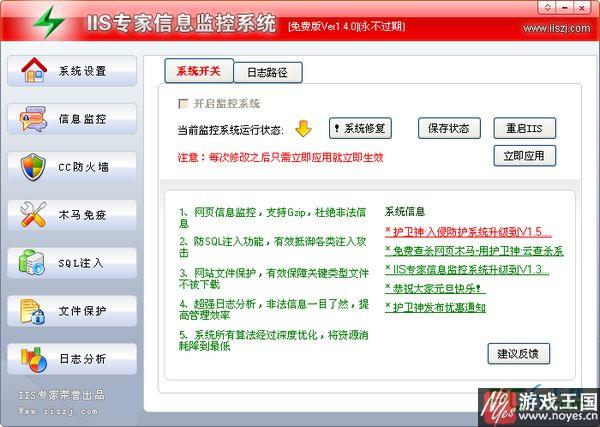The height and width of the screenshot is (427, 600).
Task: Switch to the 文件保护 section
Action: point(72,311)
